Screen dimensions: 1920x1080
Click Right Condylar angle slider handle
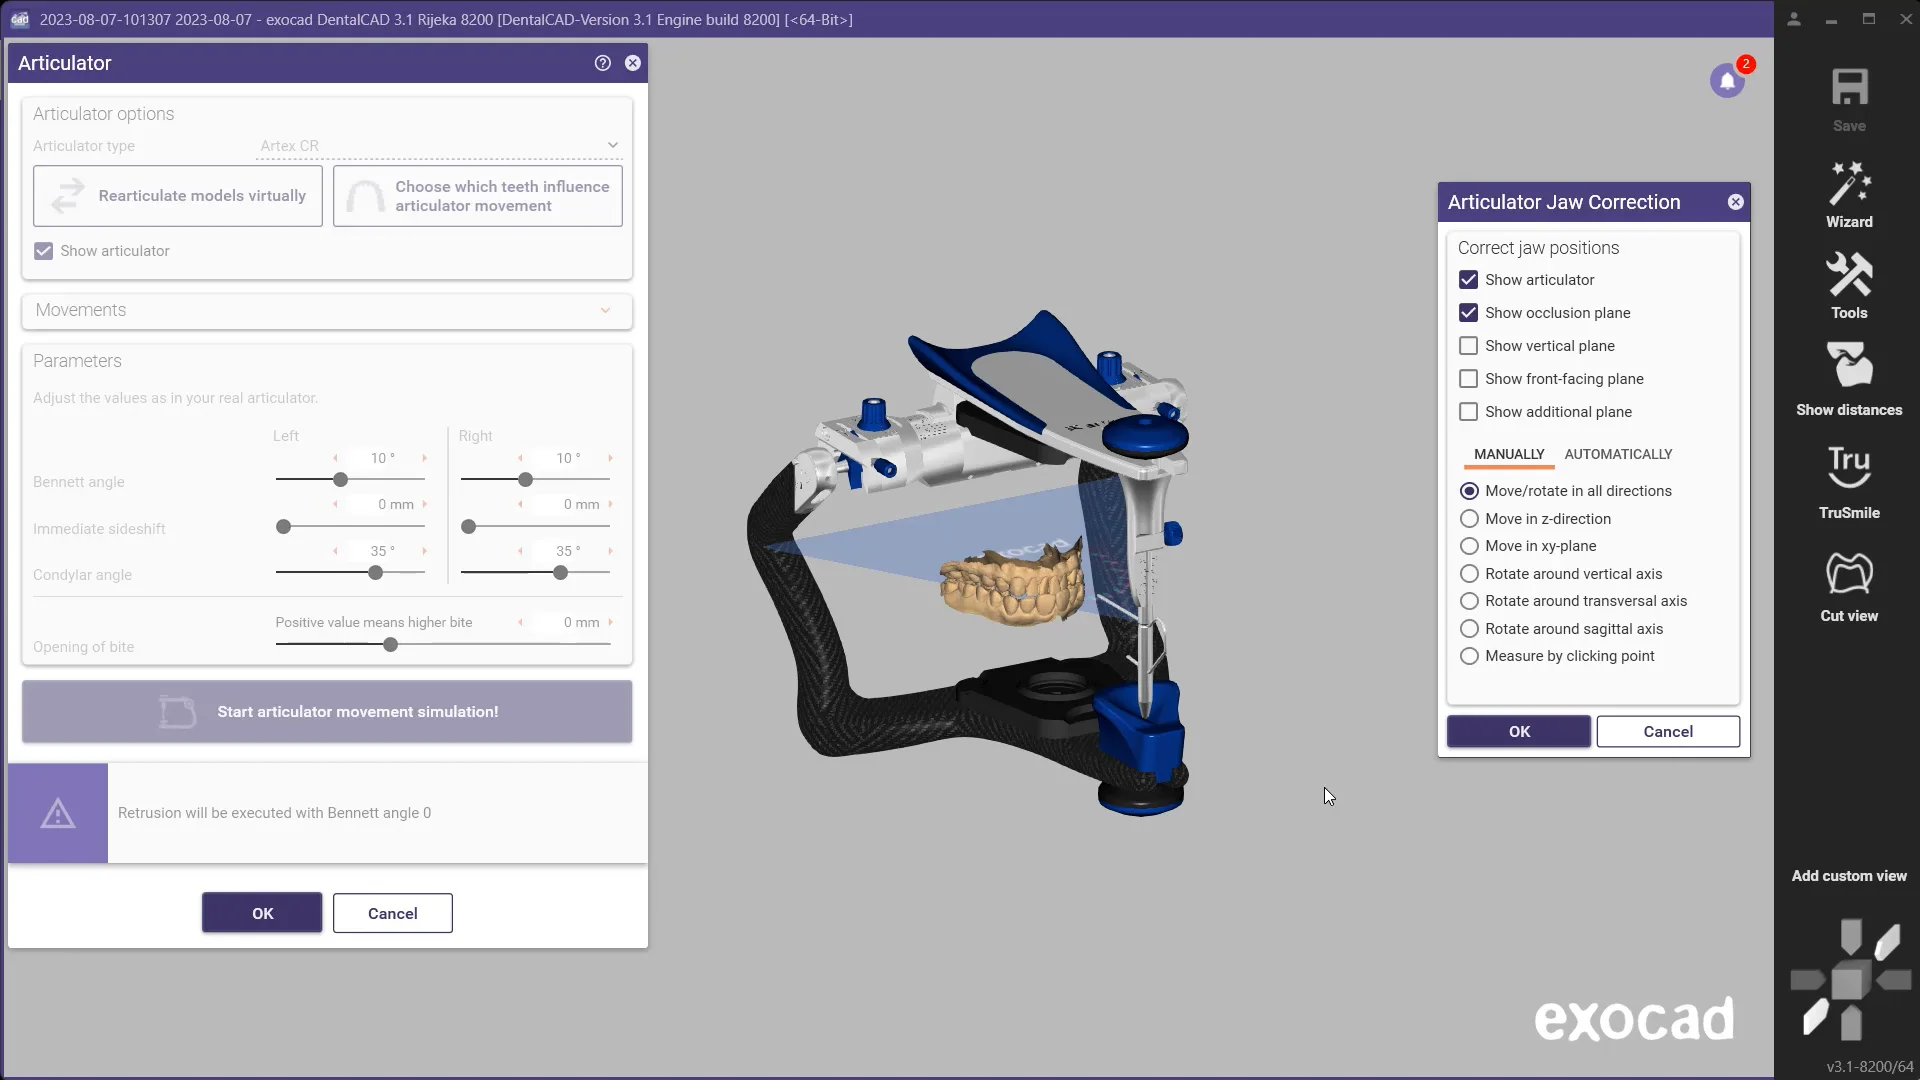point(560,573)
